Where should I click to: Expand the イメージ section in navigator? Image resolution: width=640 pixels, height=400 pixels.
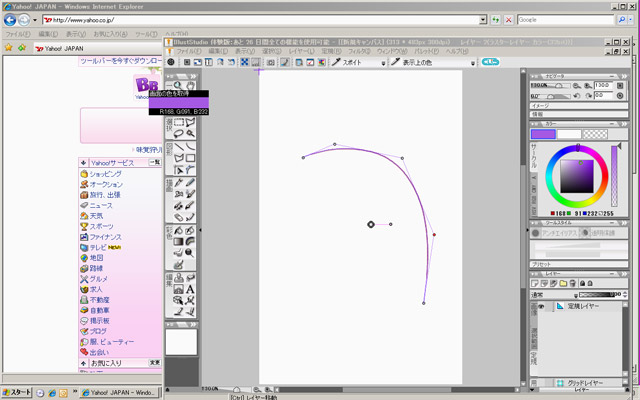[x=579, y=106]
